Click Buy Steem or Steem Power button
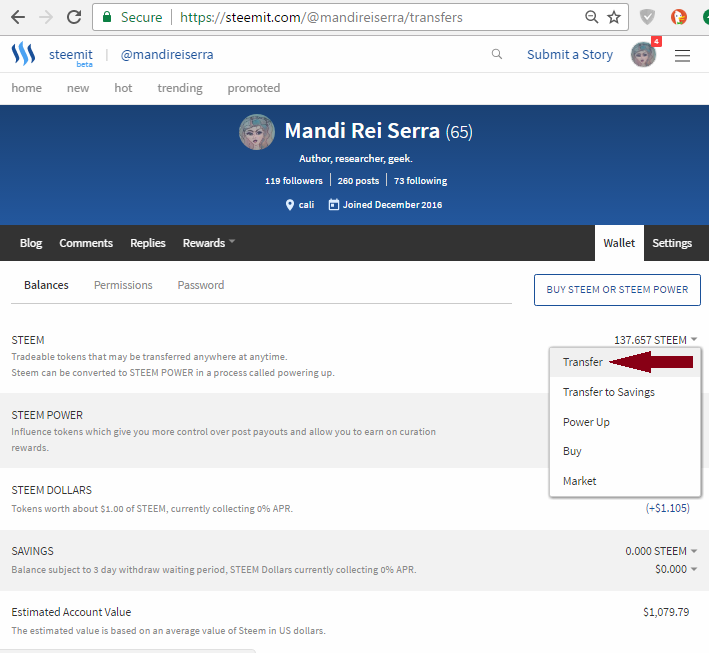Image resolution: width=709 pixels, height=653 pixels. [x=617, y=290]
